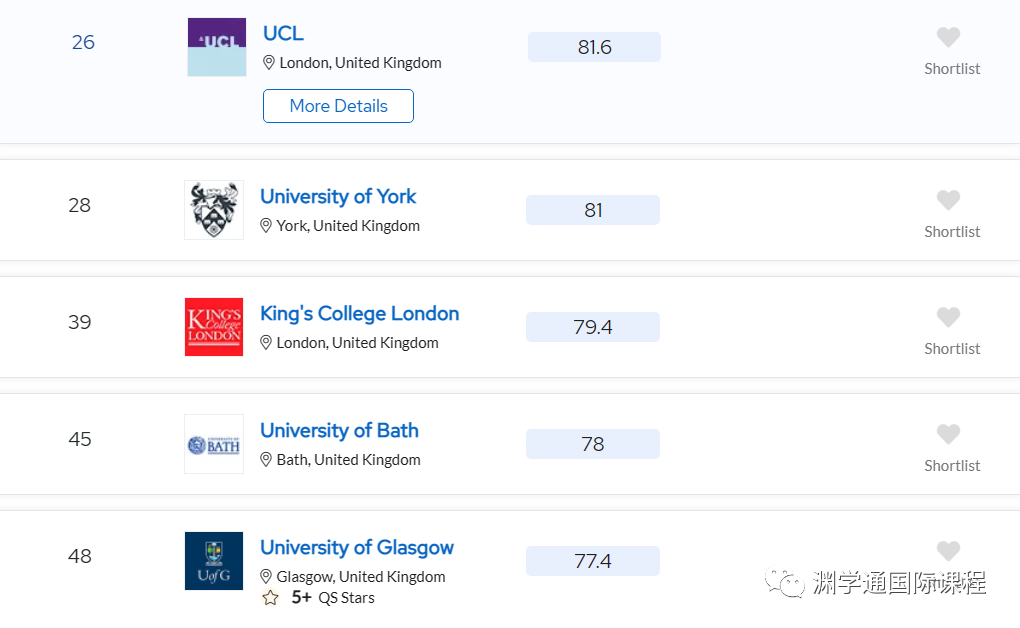1020x628 pixels.
Task: Click the heart icon for University of Bath
Action: [x=948, y=434]
